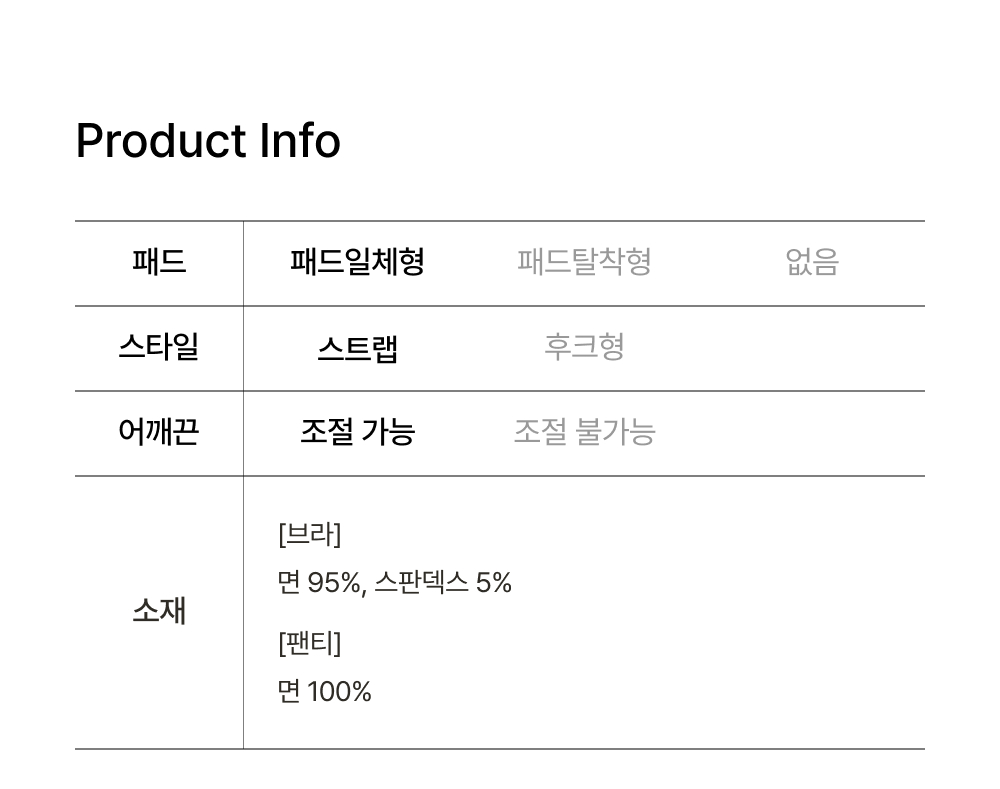
Task: Choose the 패드일체형 option
Action: pyautogui.click(x=357, y=263)
